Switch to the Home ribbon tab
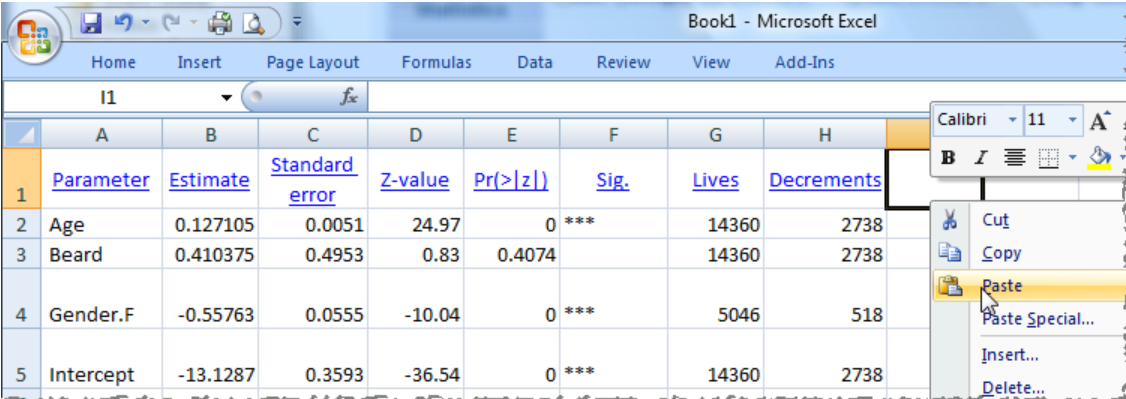This screenshot has width=1126, height=399. click(x=113, y=62)
